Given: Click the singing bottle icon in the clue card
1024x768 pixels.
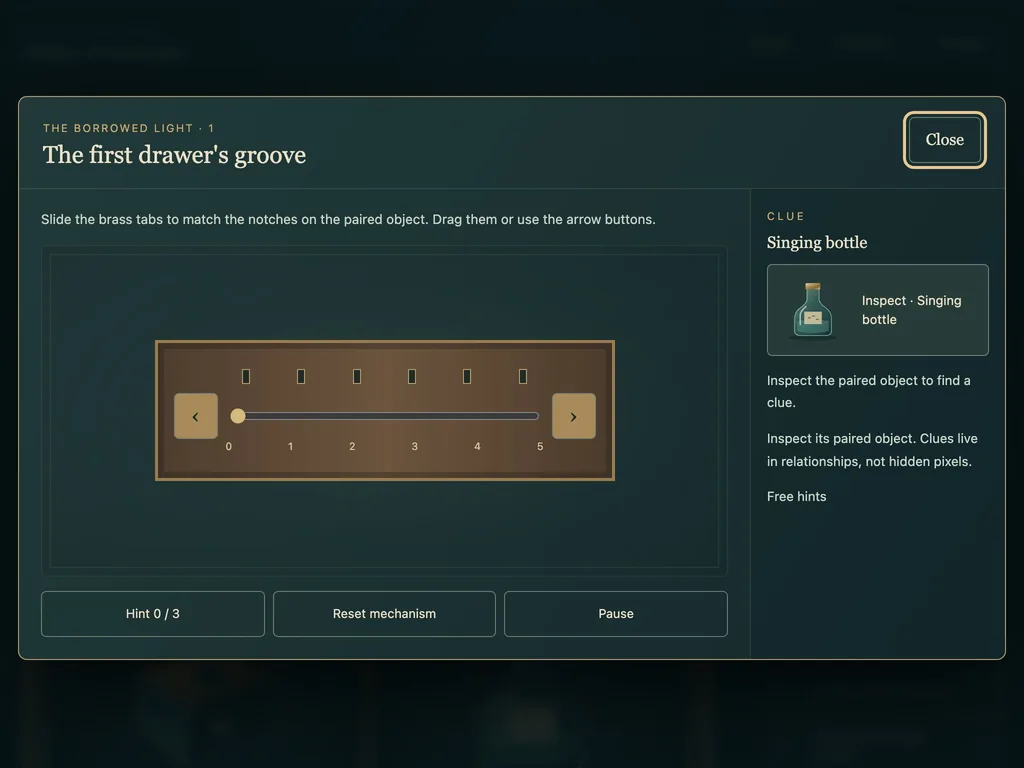Looking at the screenshot, I should pyautogui.click(x=812, y=311).
